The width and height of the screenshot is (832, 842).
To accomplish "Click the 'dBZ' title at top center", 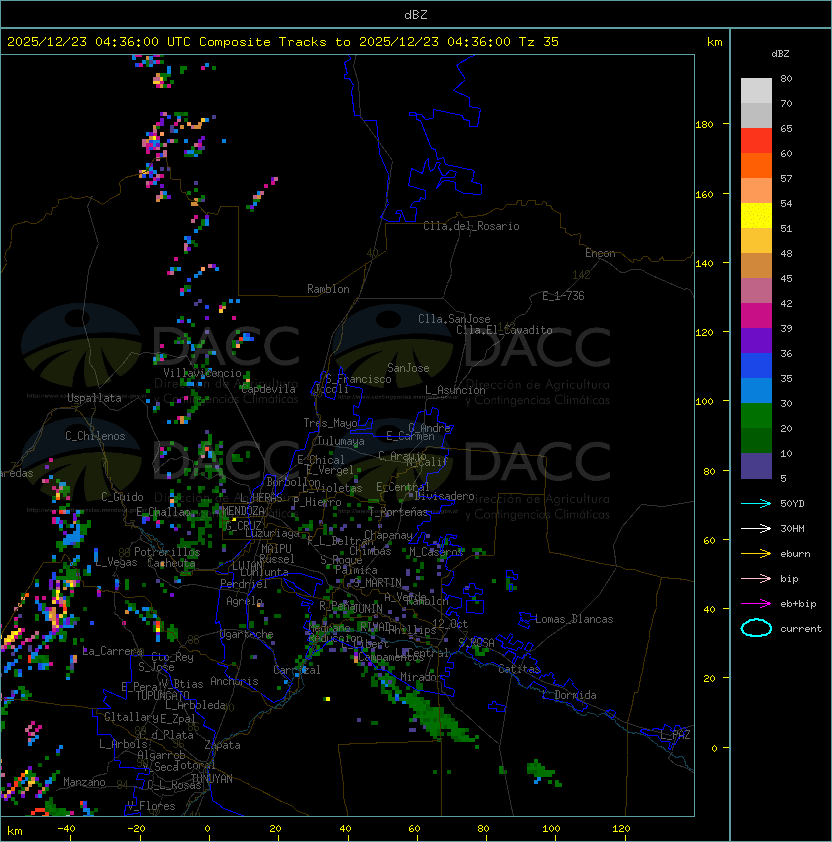I will click(x=416, y=15).
